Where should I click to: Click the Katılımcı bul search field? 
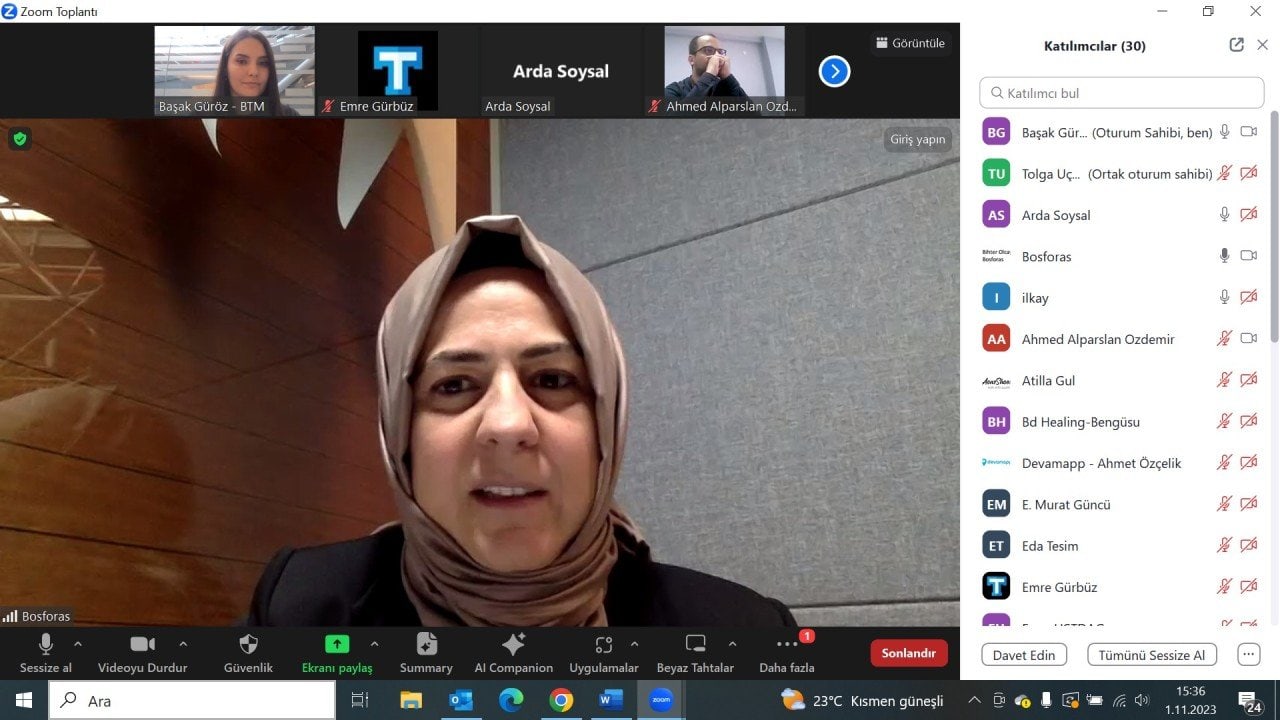tap(1121, 93)
